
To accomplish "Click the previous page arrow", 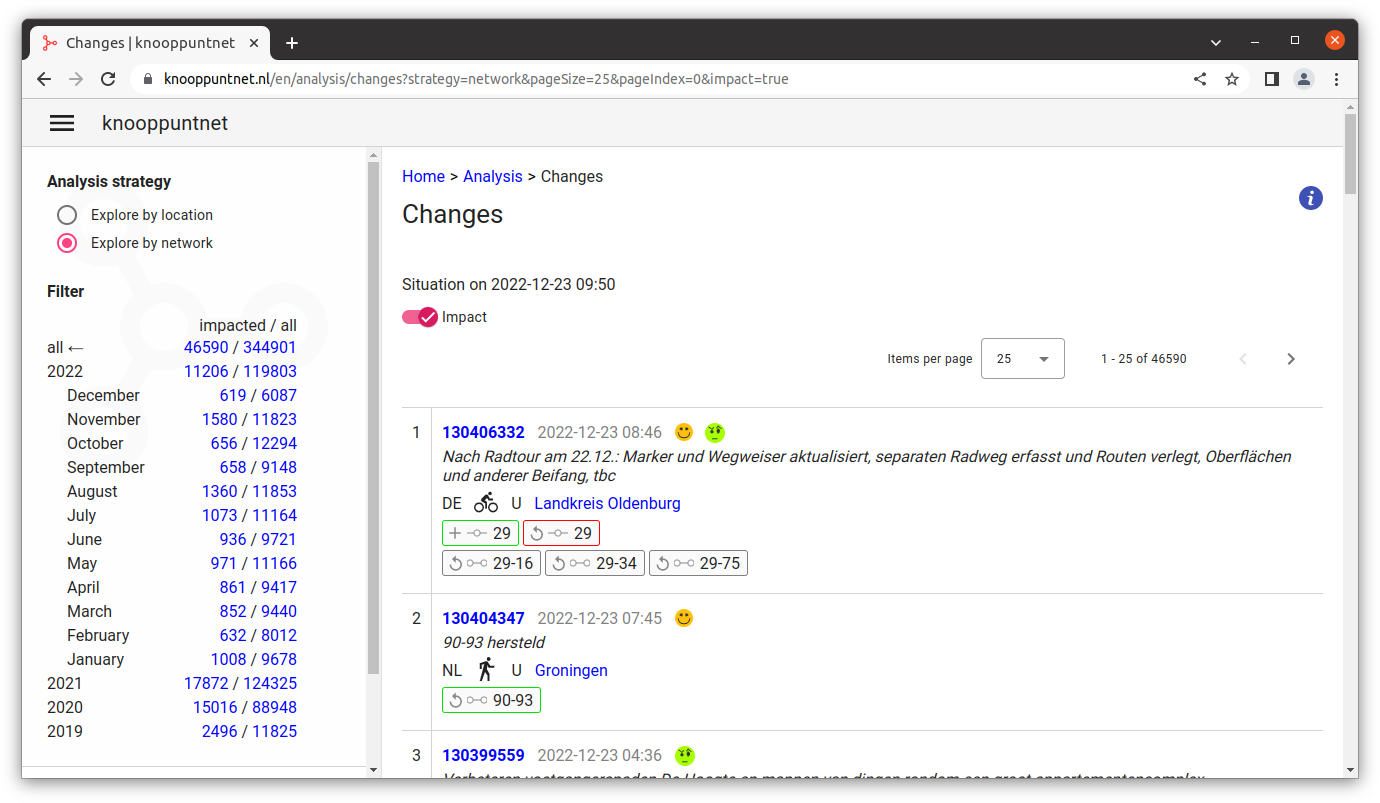I will point(1243,359).
